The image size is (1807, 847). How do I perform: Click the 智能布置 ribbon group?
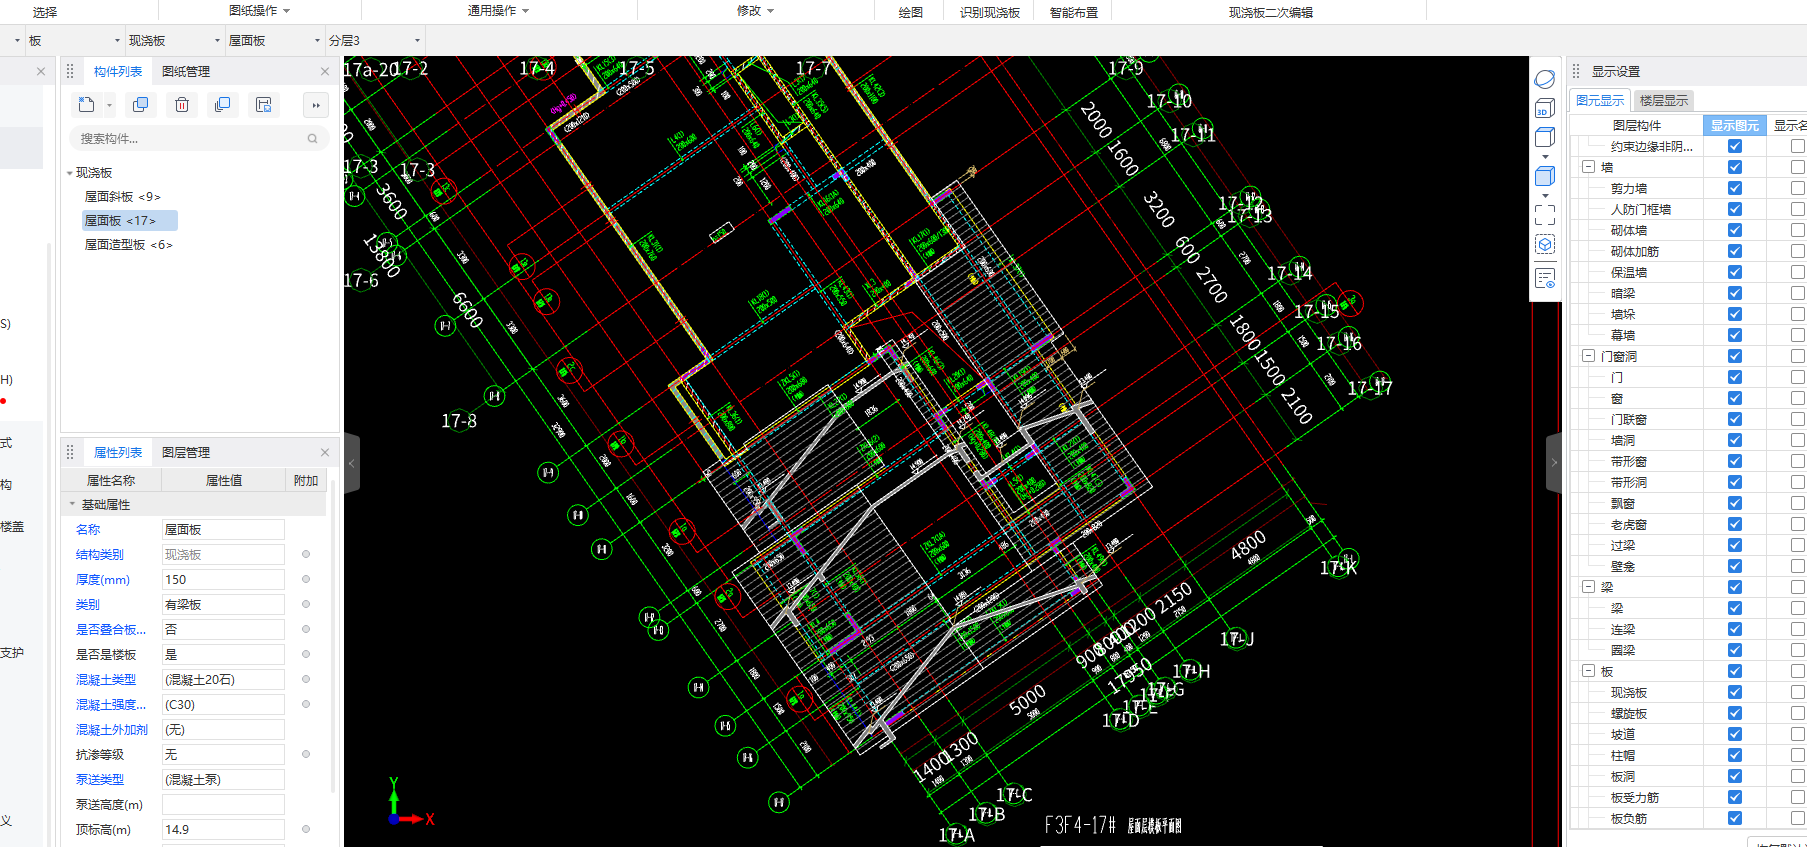[x=1074, y=12]
